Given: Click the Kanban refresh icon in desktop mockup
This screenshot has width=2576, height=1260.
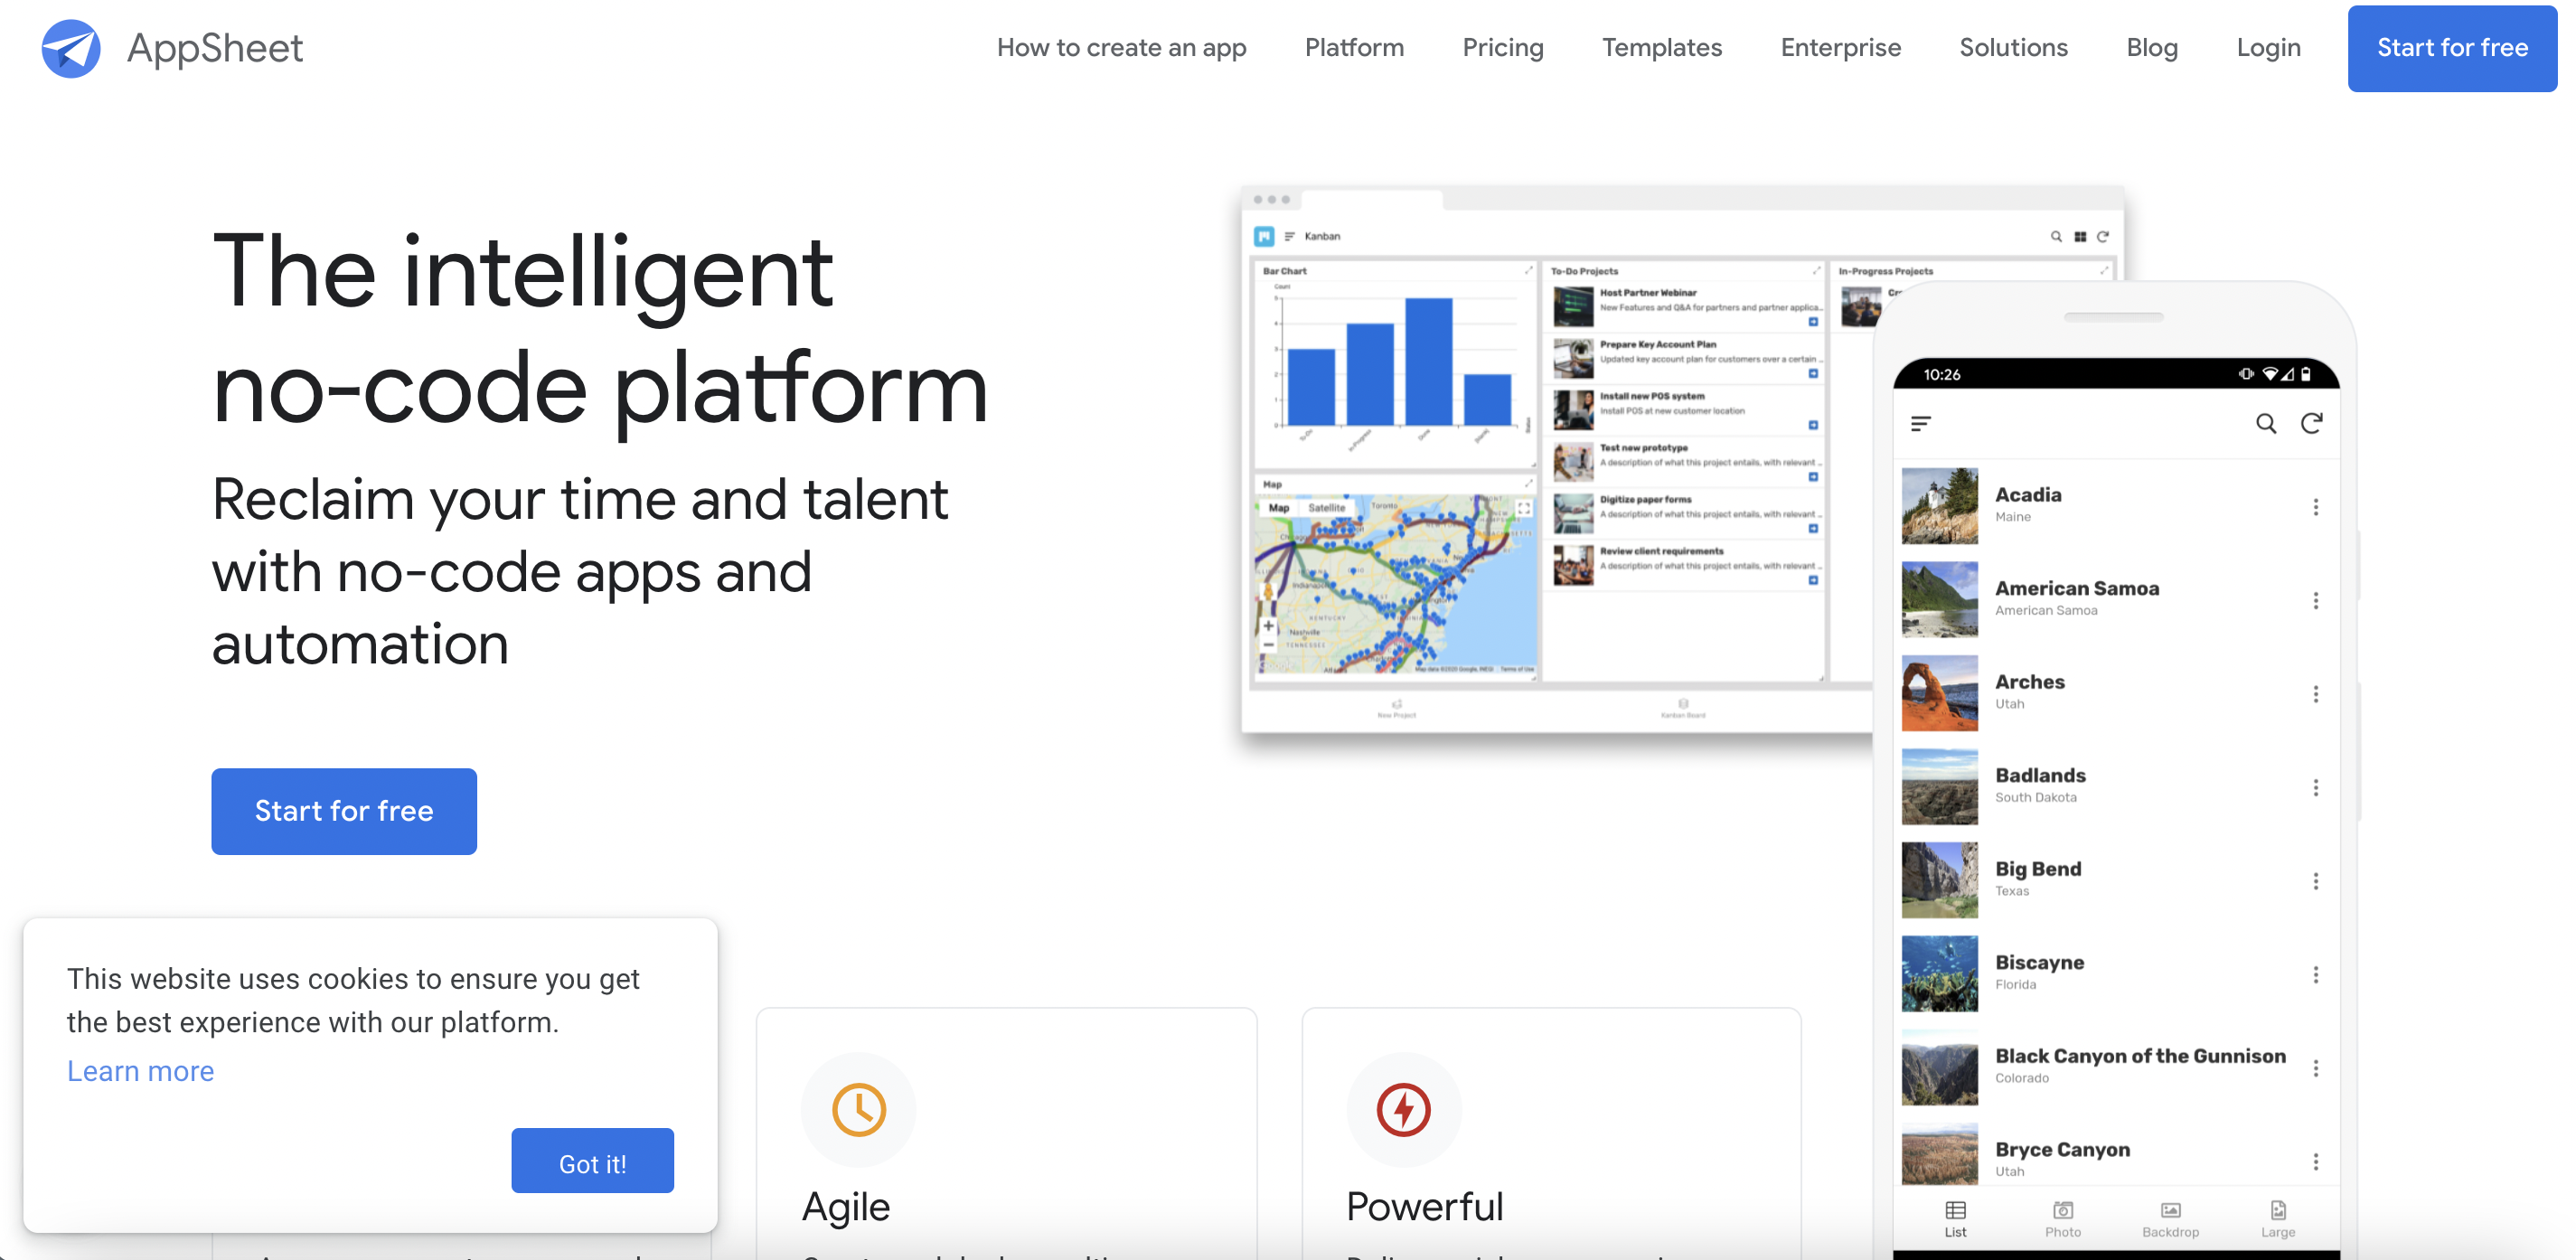Looking at the screenshot, I should [2103, 237].
